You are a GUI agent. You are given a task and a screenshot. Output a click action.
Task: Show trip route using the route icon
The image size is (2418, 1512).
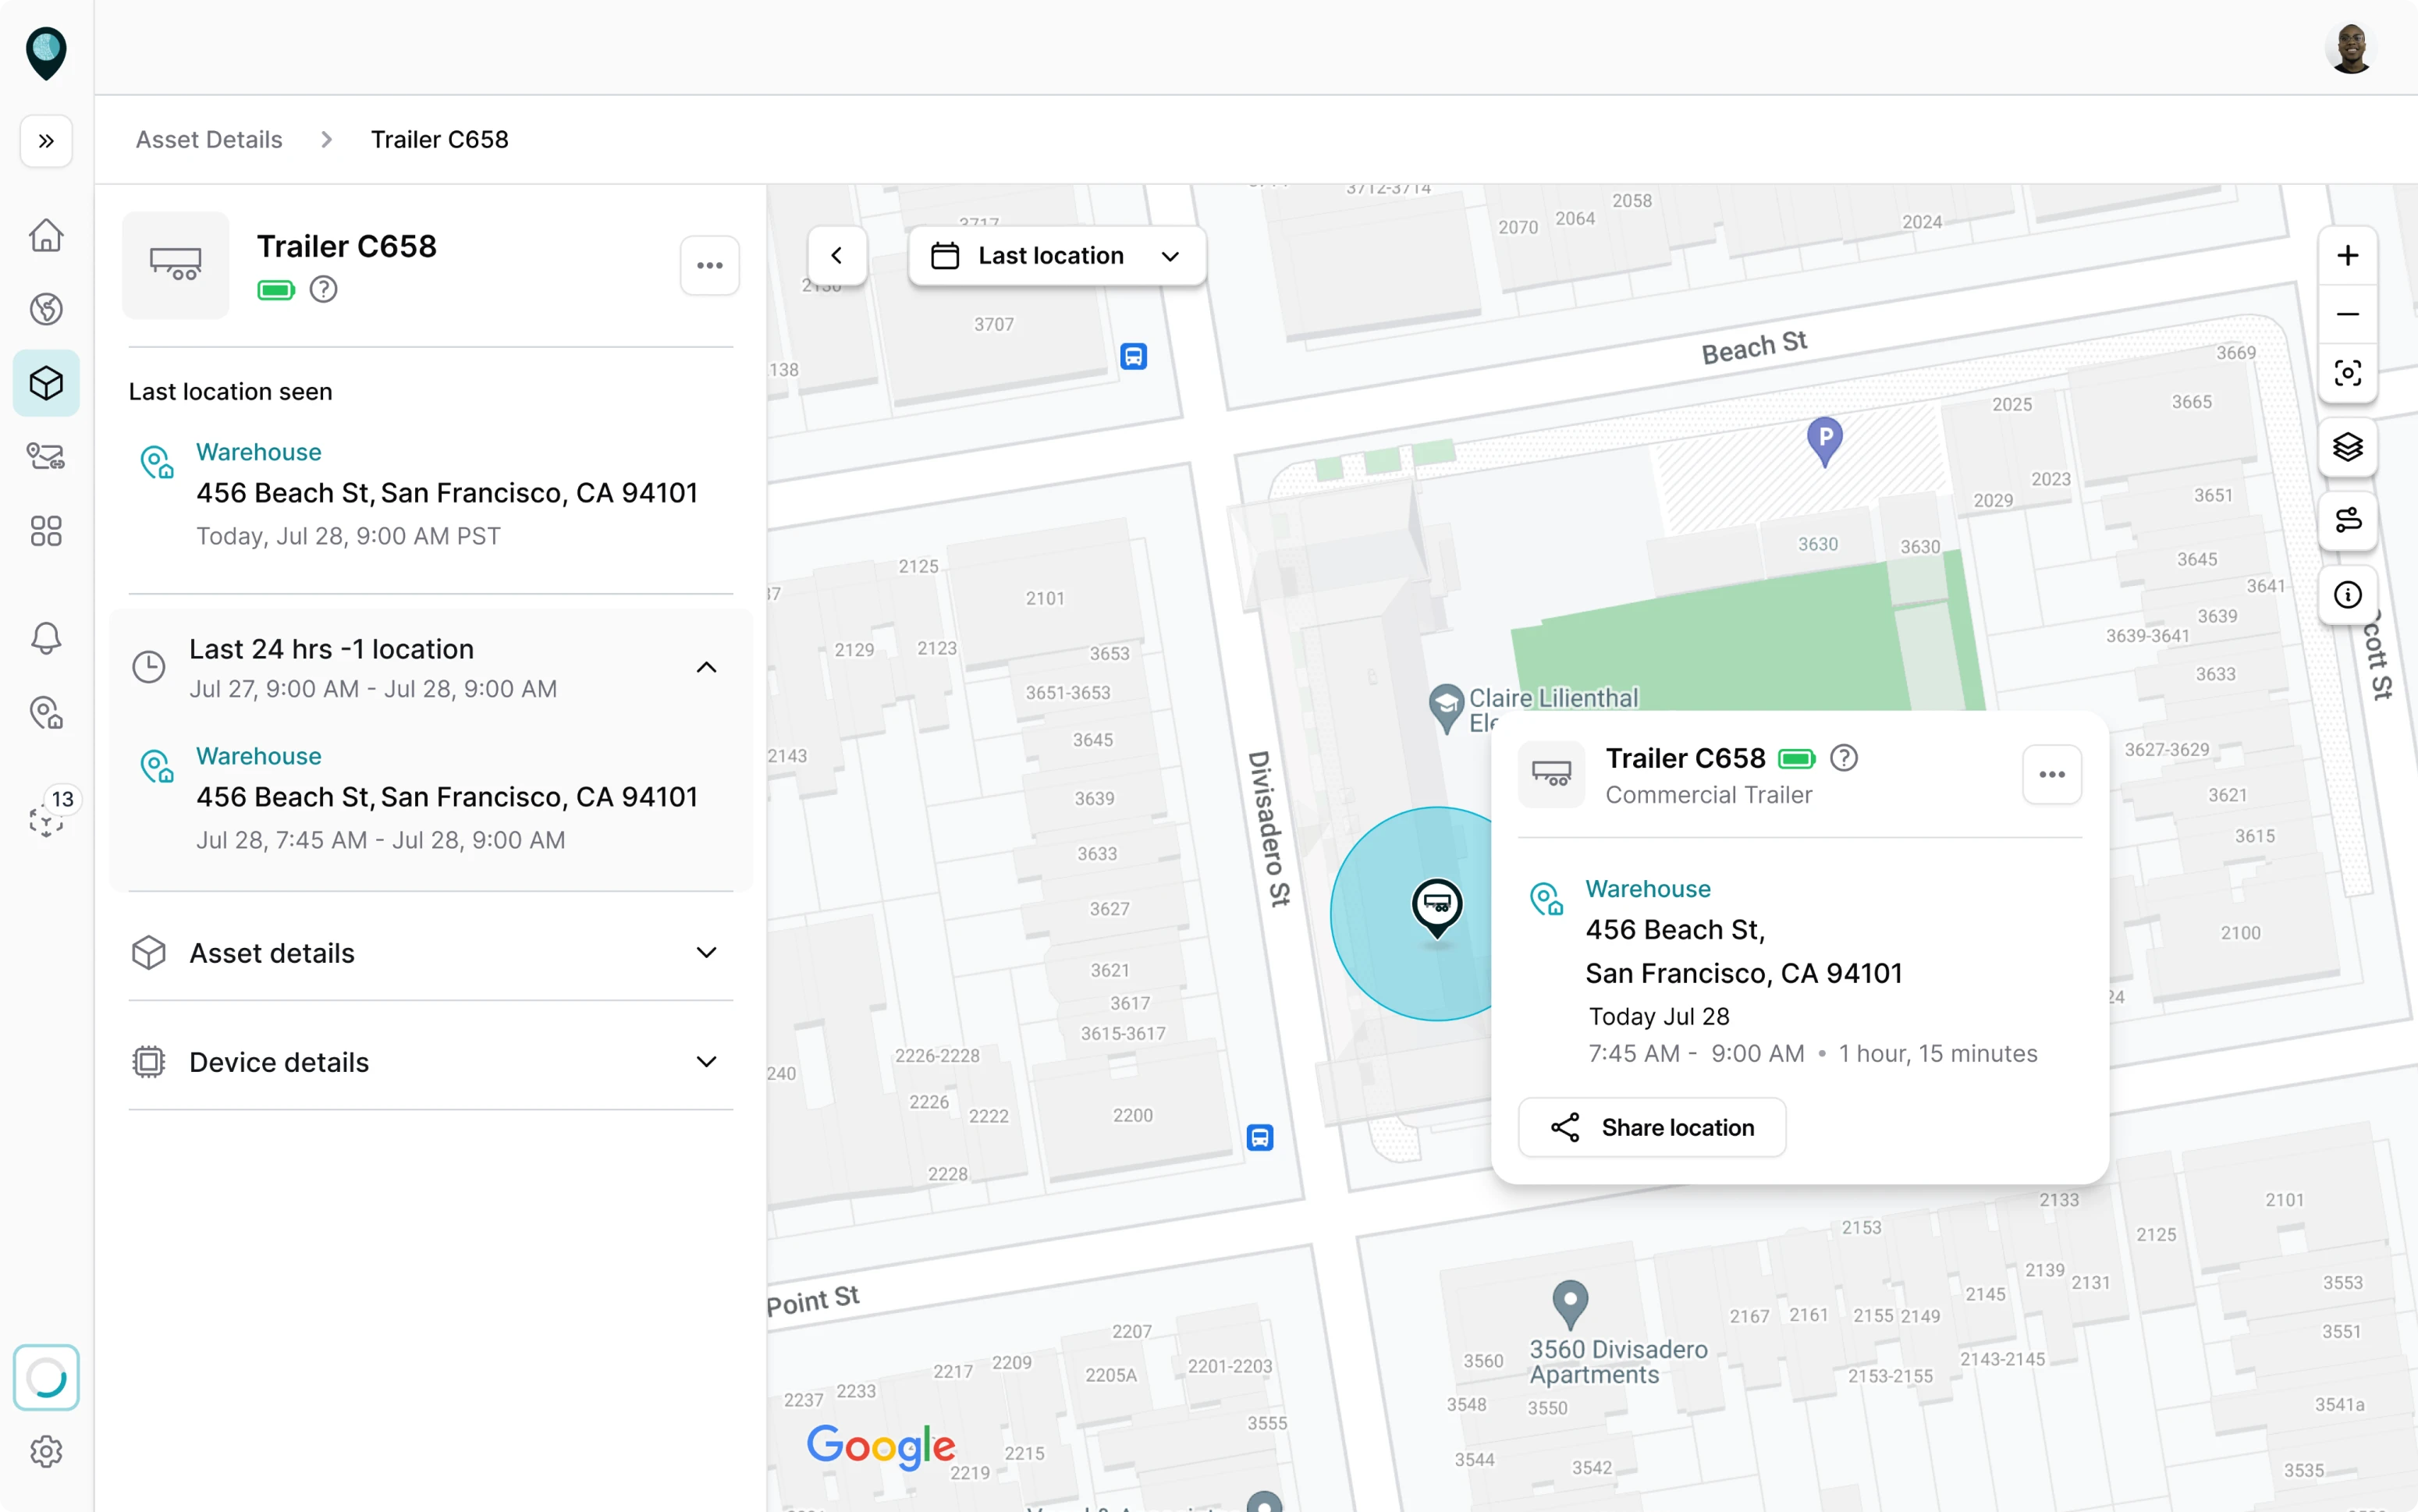pos(2347,521)
